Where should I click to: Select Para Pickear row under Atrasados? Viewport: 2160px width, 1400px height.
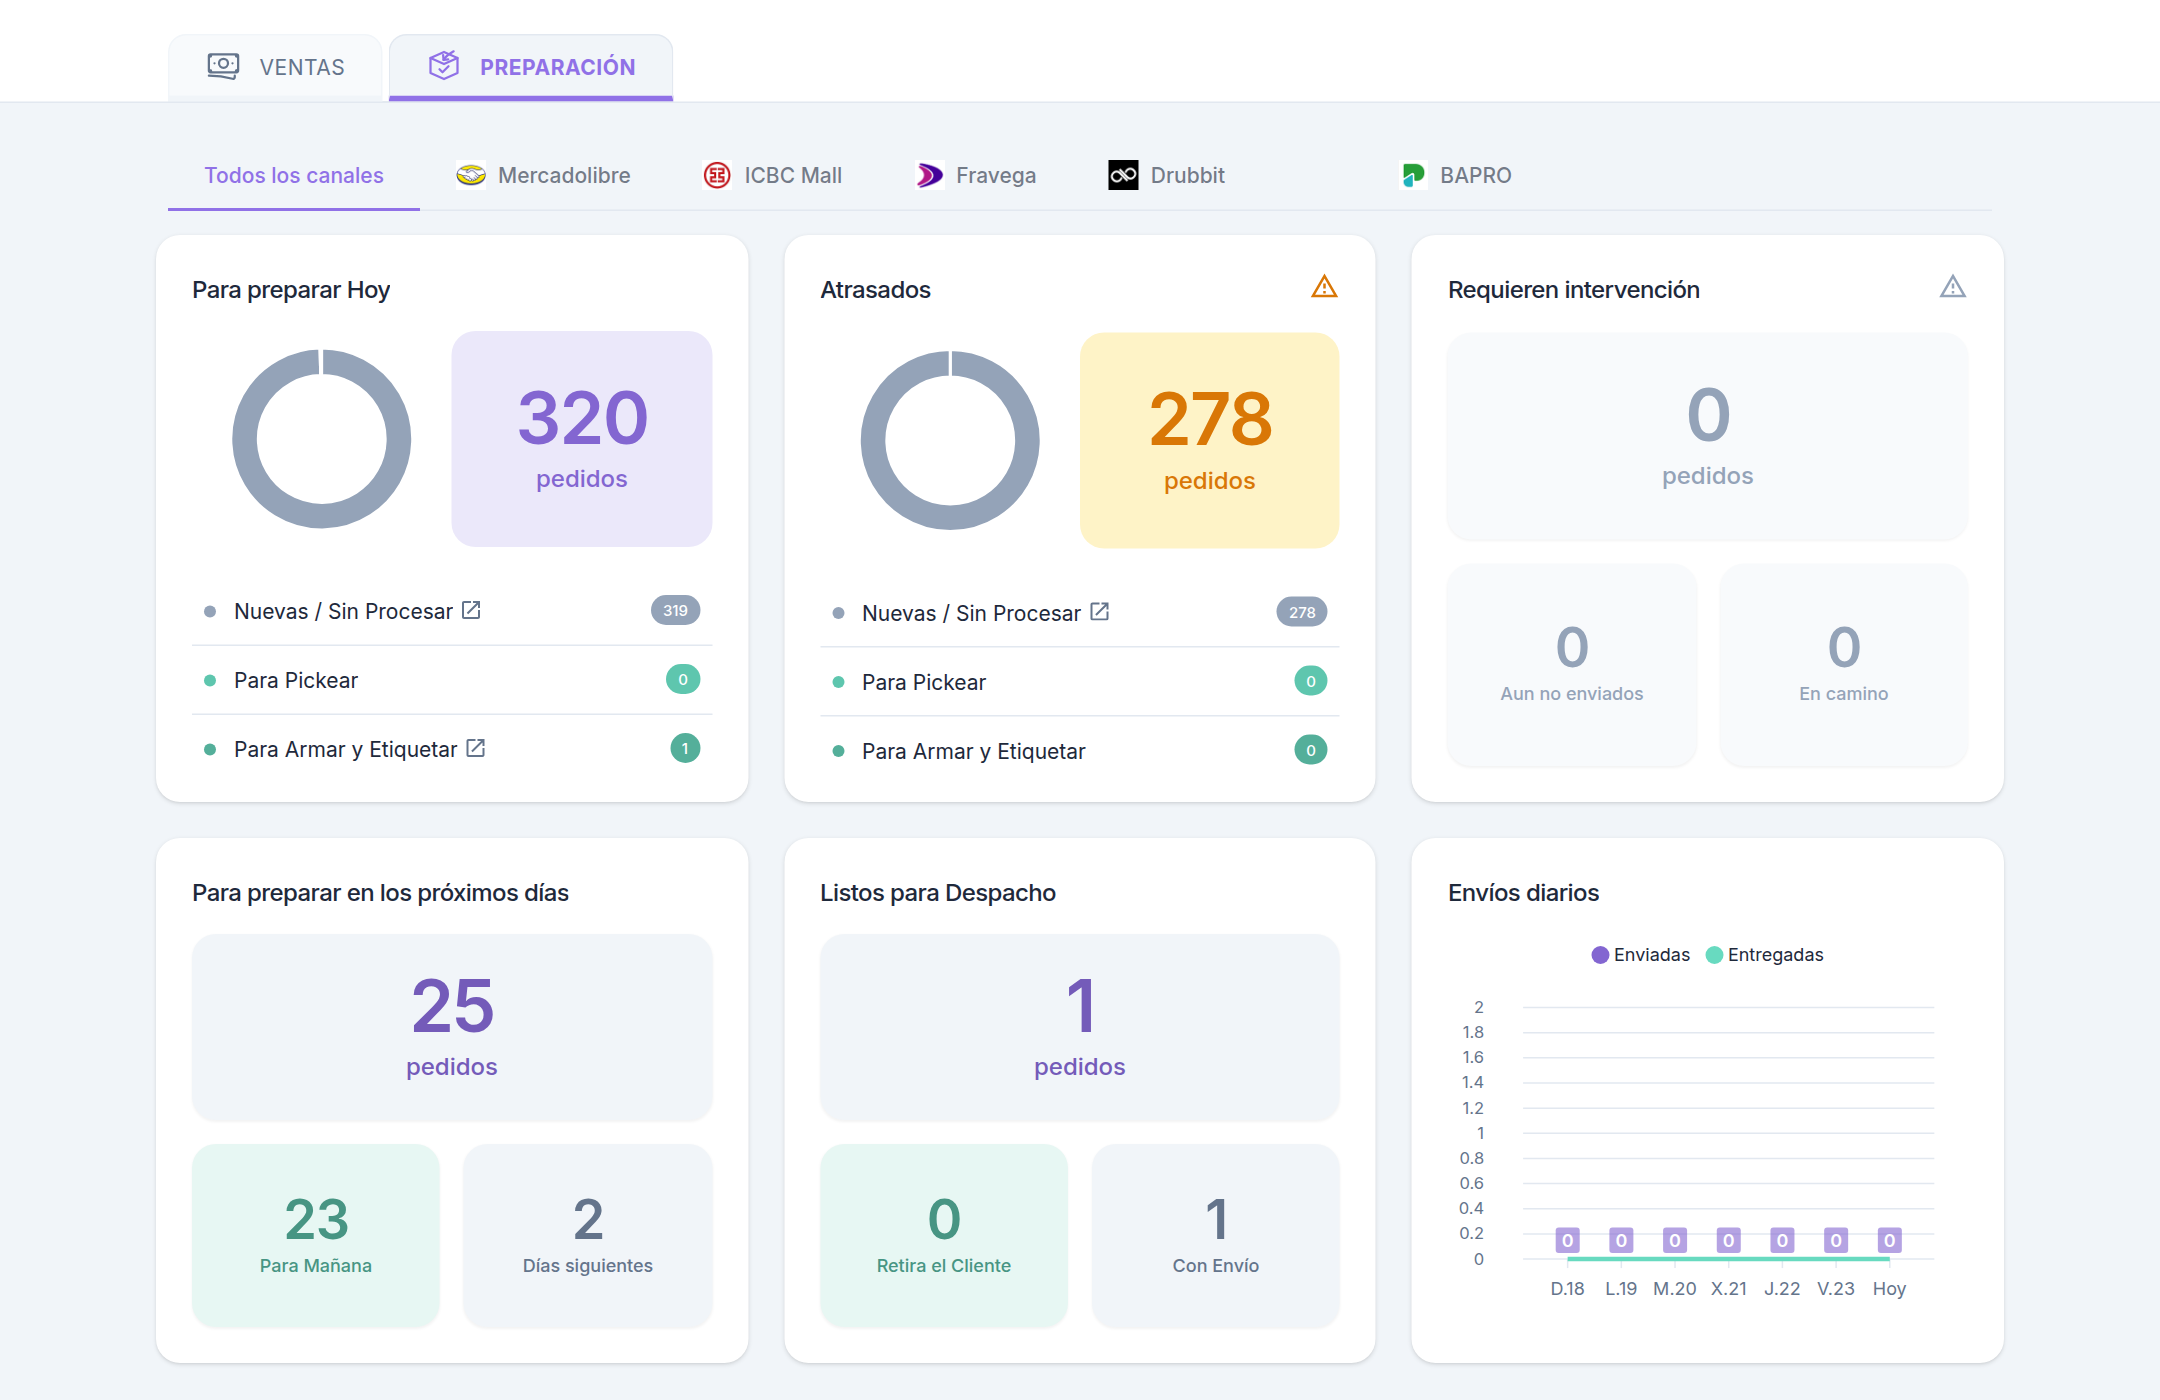[x=1080, y=682]
